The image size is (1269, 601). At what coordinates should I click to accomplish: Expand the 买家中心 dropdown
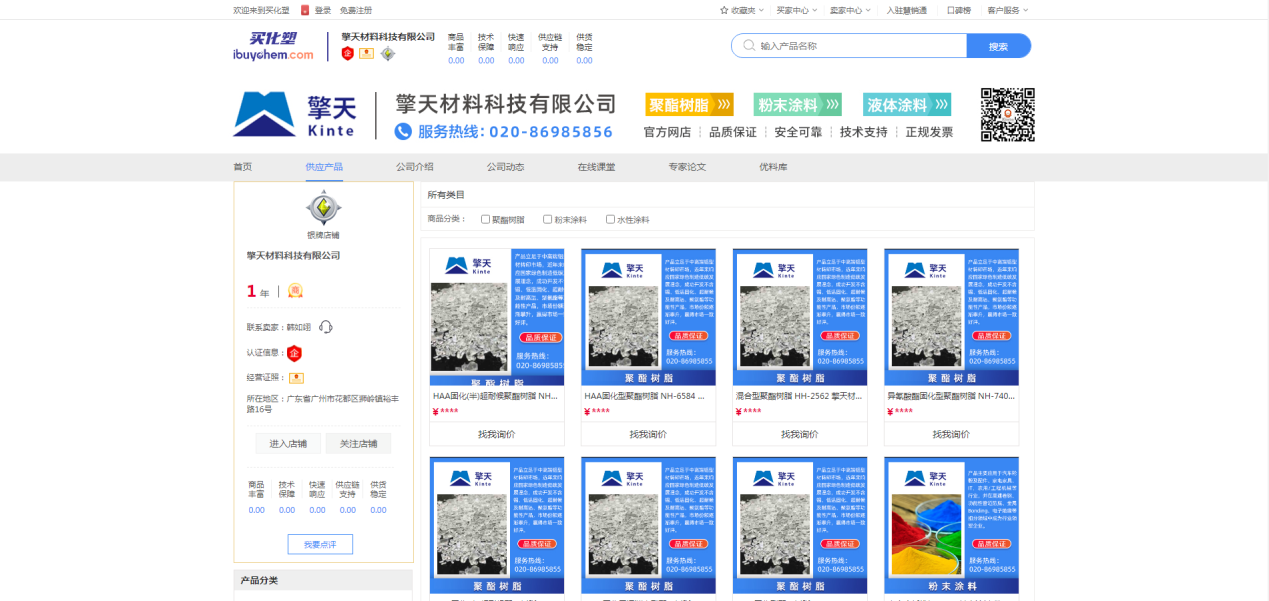796,10
